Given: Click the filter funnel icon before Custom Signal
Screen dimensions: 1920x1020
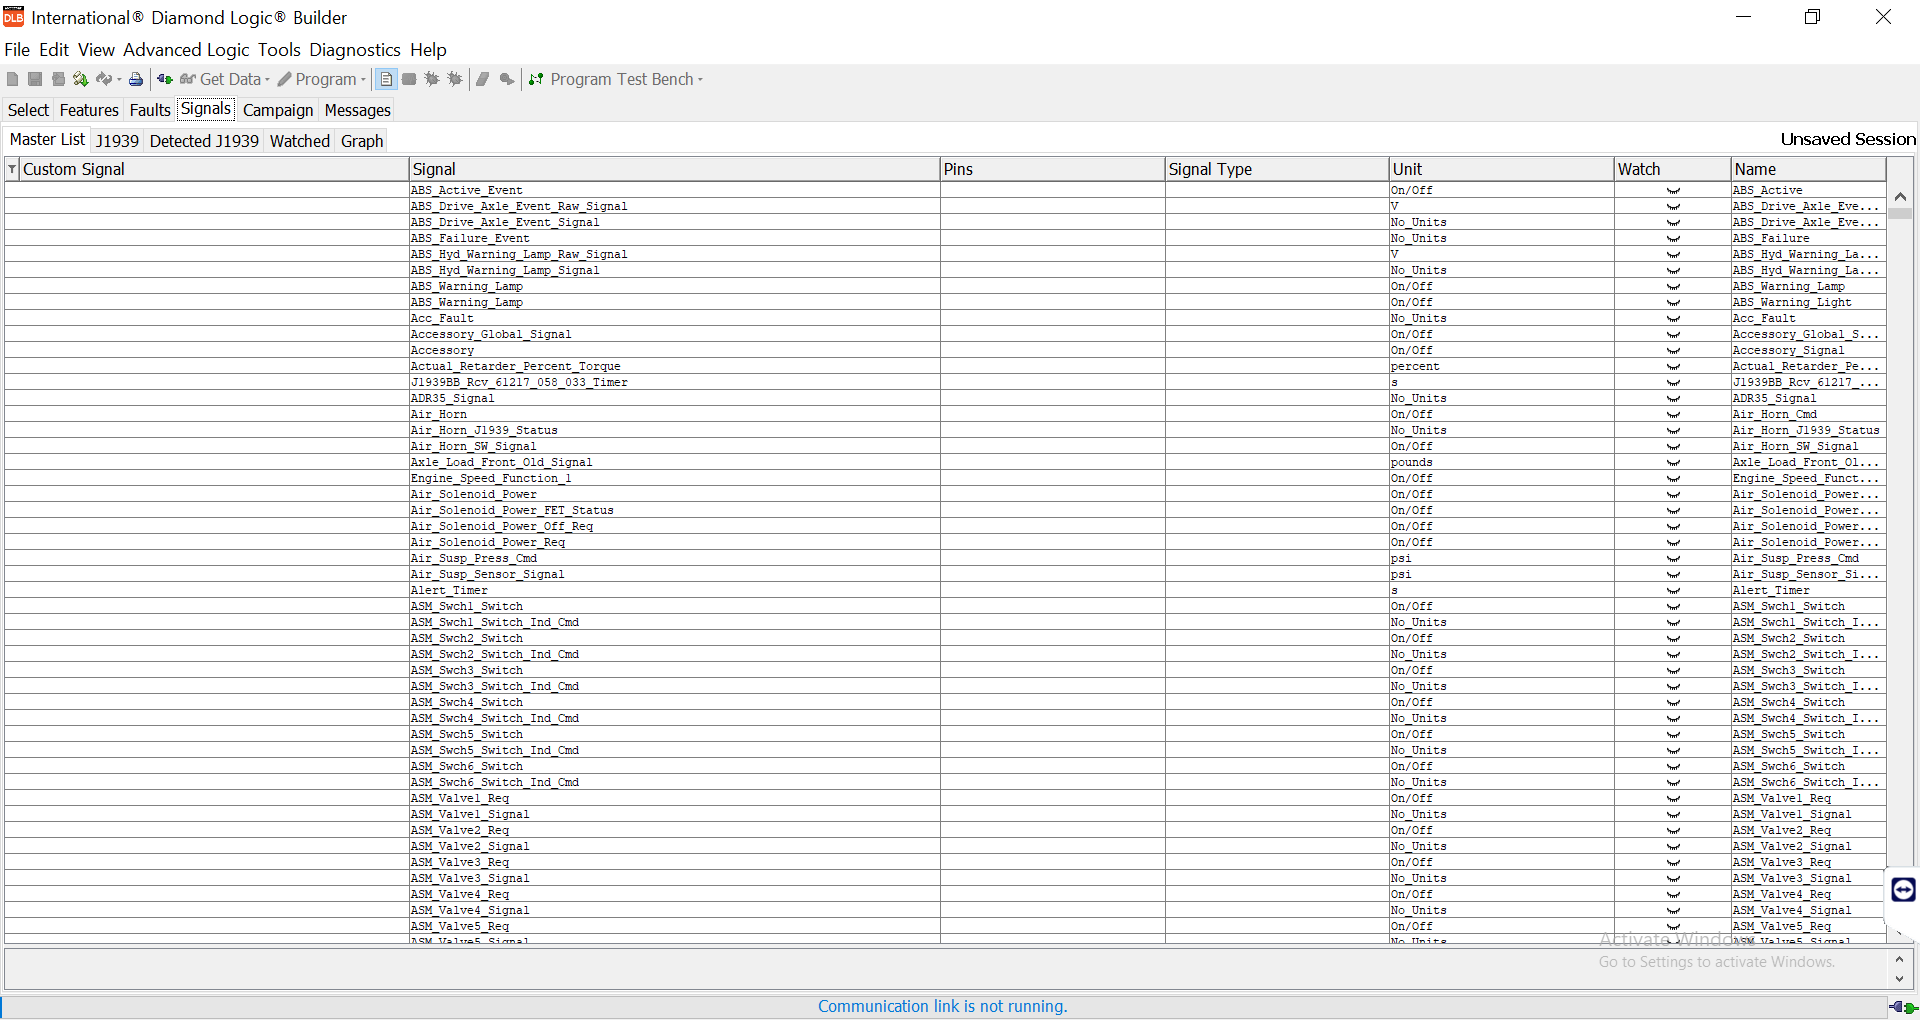Looking at the screenshot, I should tap(12, 169).
